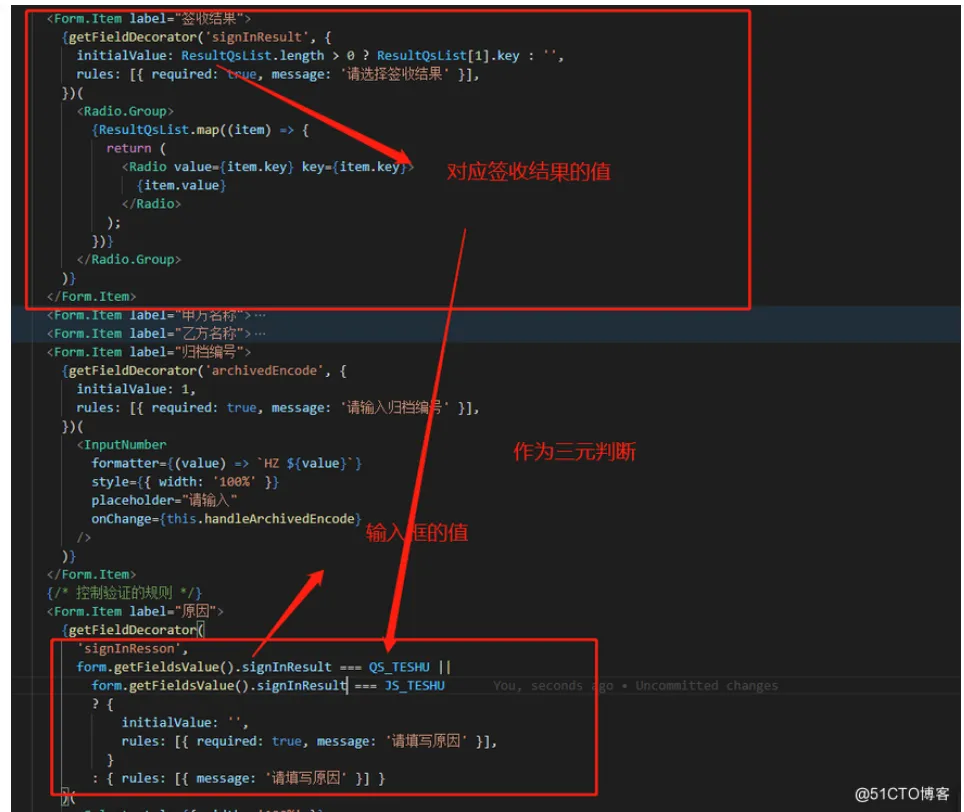964x812 pixels.
Task: Click the formatter={(value) => line
Action: click(226, 463)
